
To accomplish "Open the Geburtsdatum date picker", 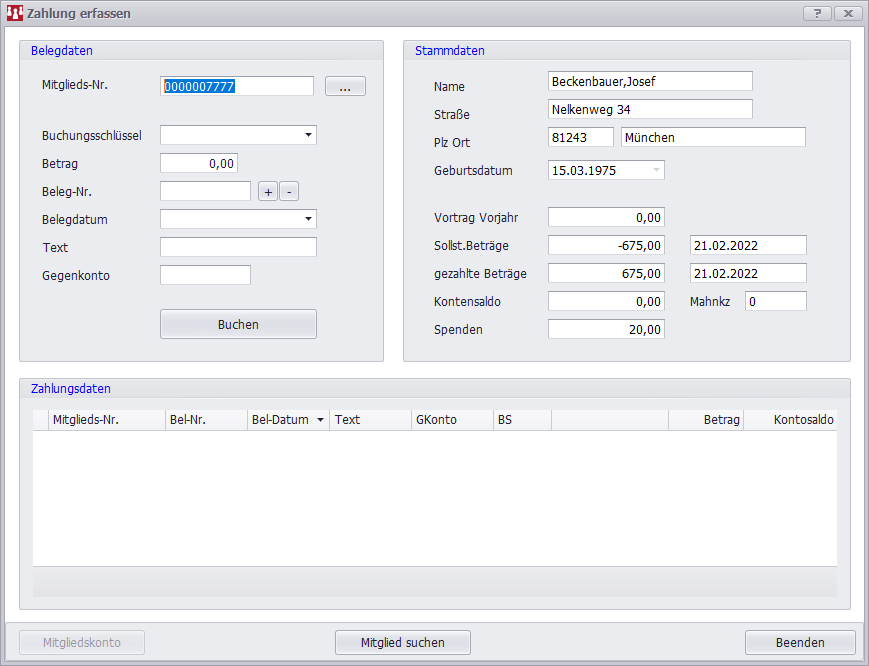I will tap(656, 171).
